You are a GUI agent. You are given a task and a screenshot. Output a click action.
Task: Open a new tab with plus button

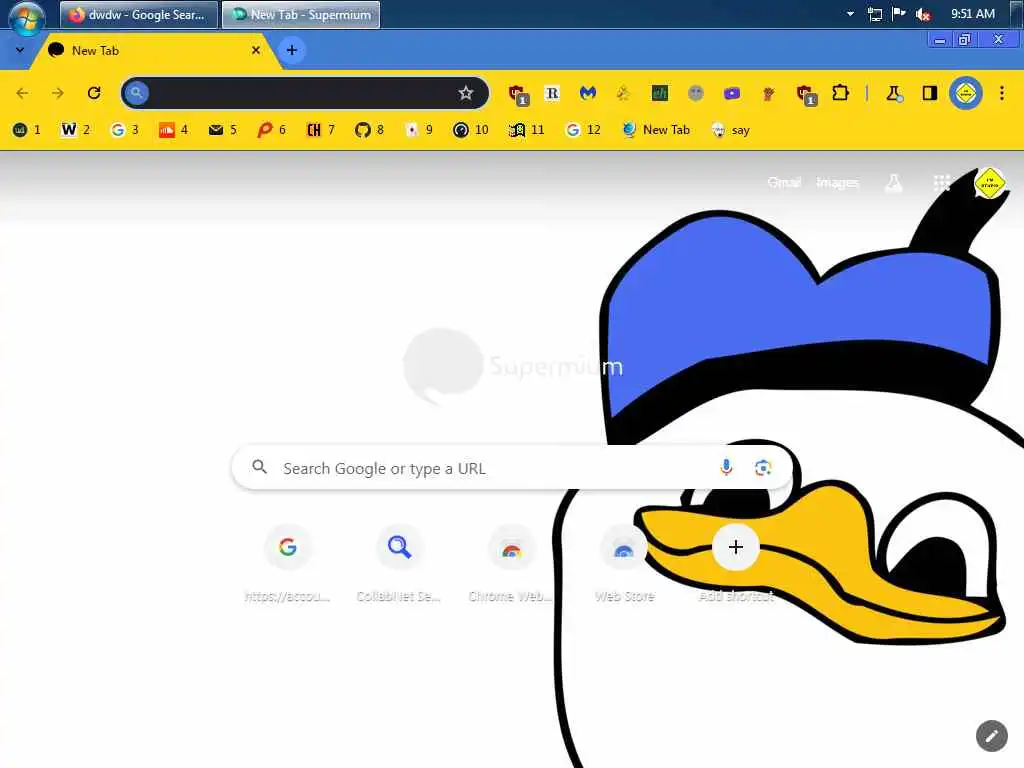292,50
